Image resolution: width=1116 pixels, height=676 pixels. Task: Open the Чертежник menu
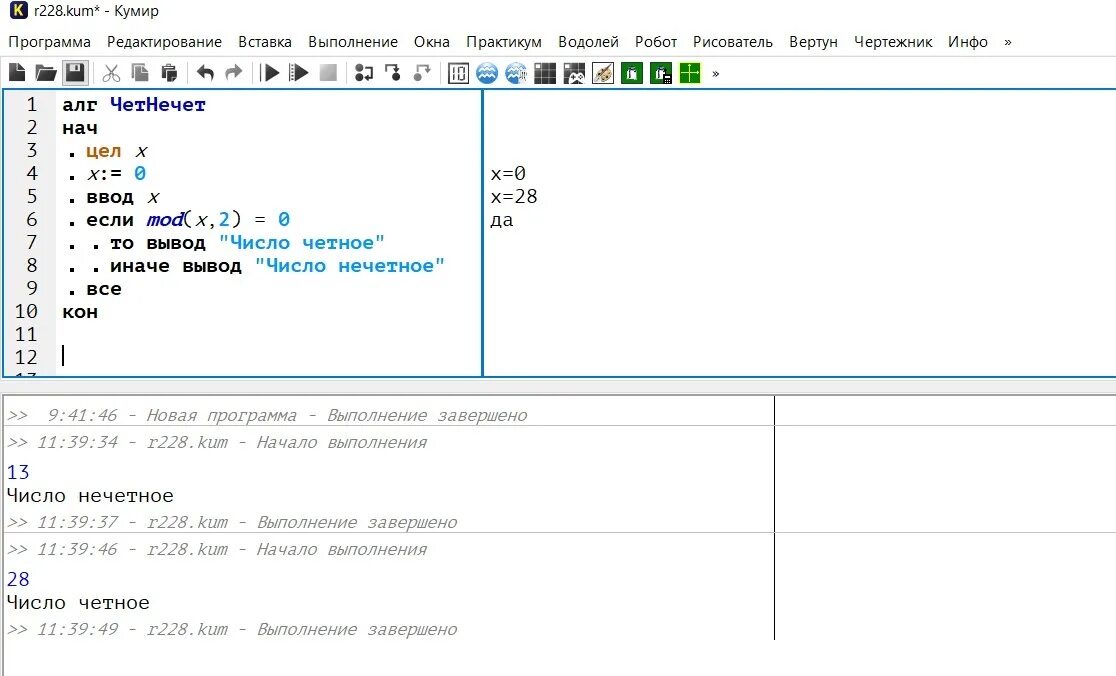click(893, 42)
